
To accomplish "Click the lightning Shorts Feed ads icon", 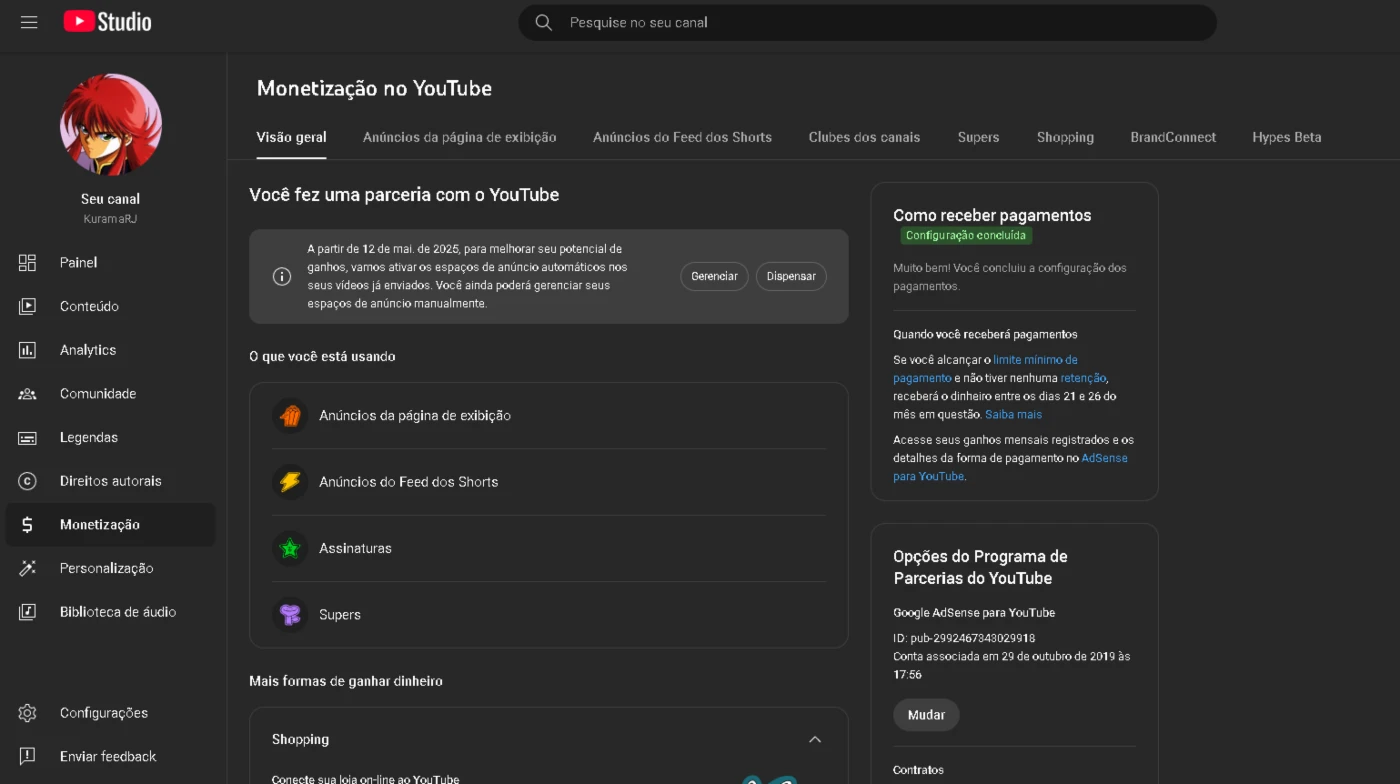I will [290, 482].
